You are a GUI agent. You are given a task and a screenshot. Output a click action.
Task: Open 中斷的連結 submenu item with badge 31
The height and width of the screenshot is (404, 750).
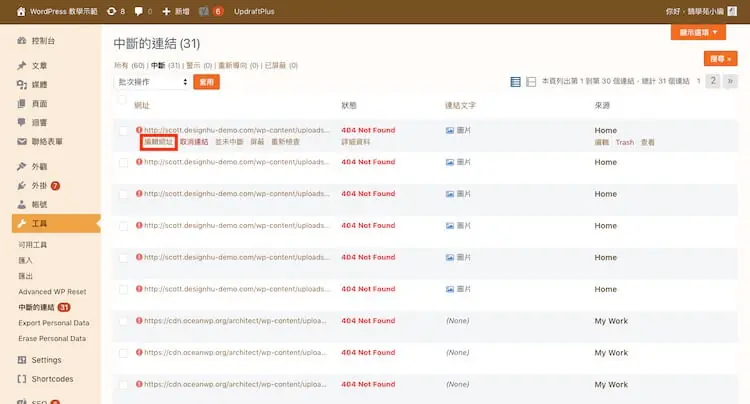click(44, 307)
